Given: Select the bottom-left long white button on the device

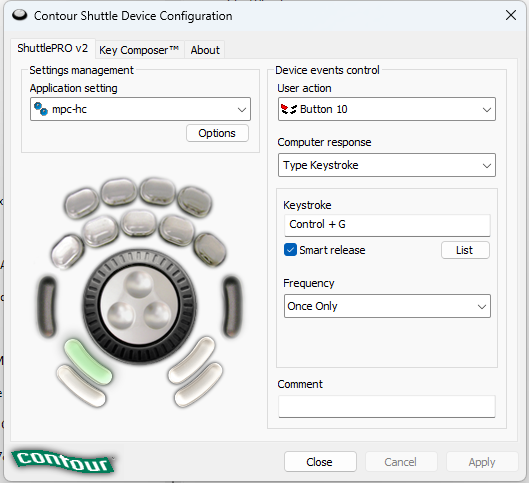Looking at the screenshot, I should pos(81,386).
